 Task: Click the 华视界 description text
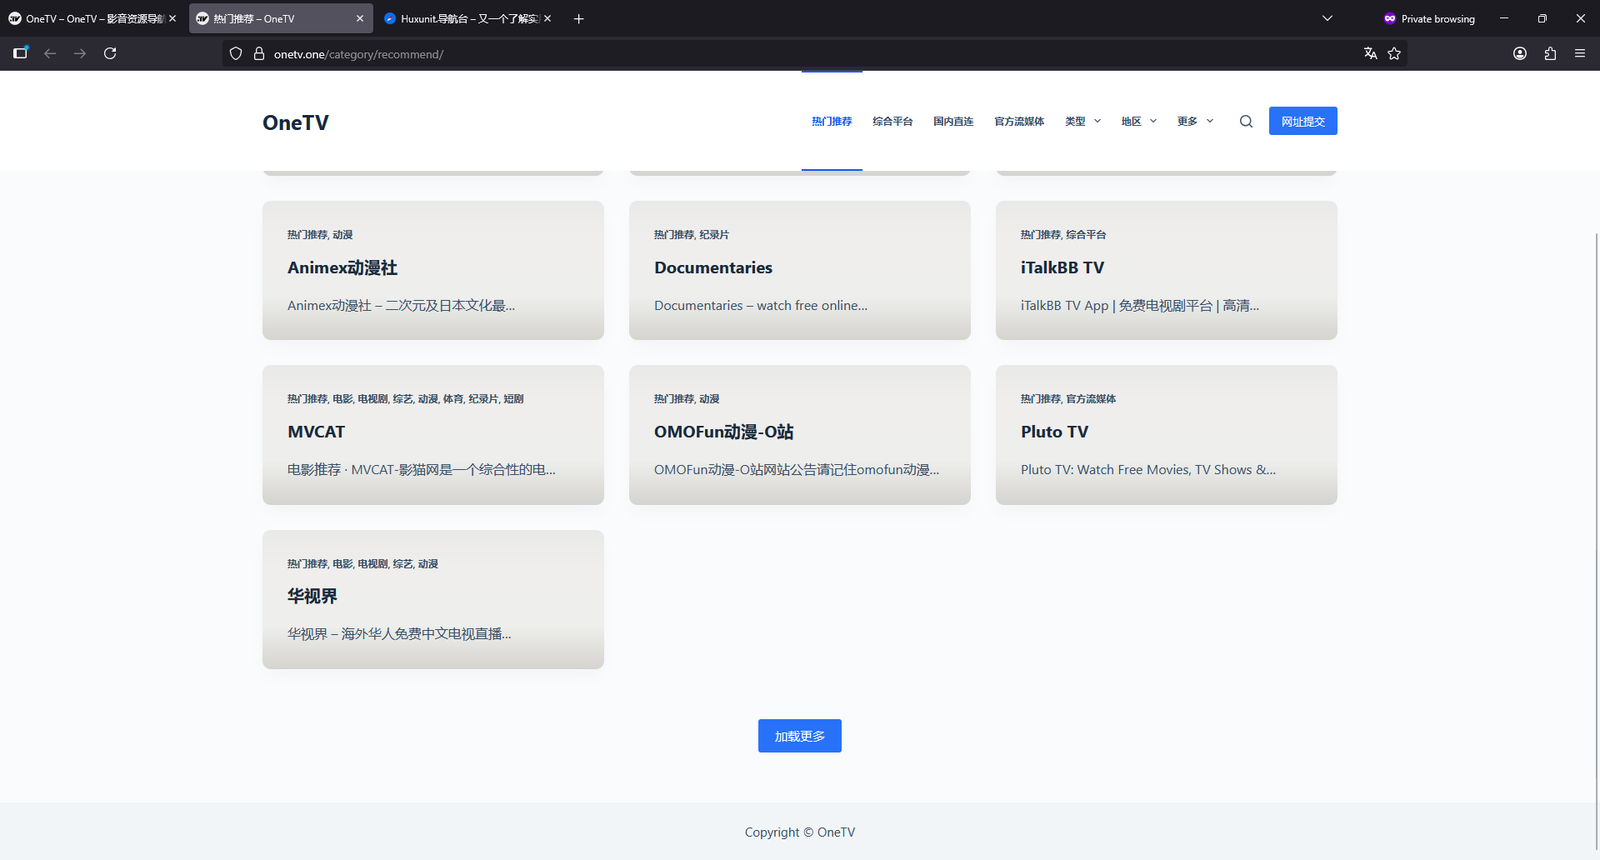tap(399, 634)
